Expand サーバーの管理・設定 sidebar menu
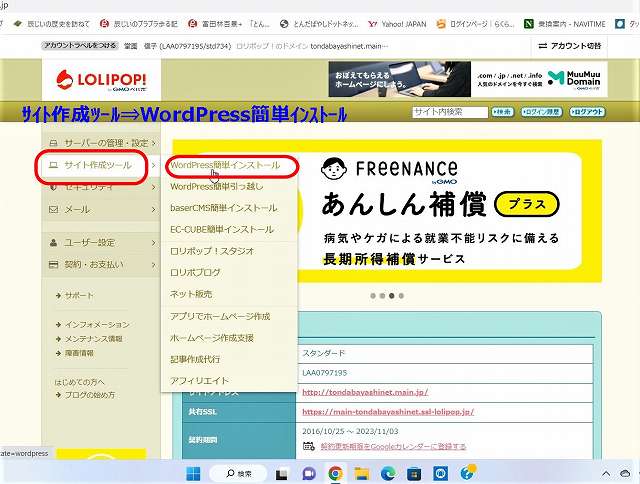Viewport: 640px width, 484px height. coord(100,143)
